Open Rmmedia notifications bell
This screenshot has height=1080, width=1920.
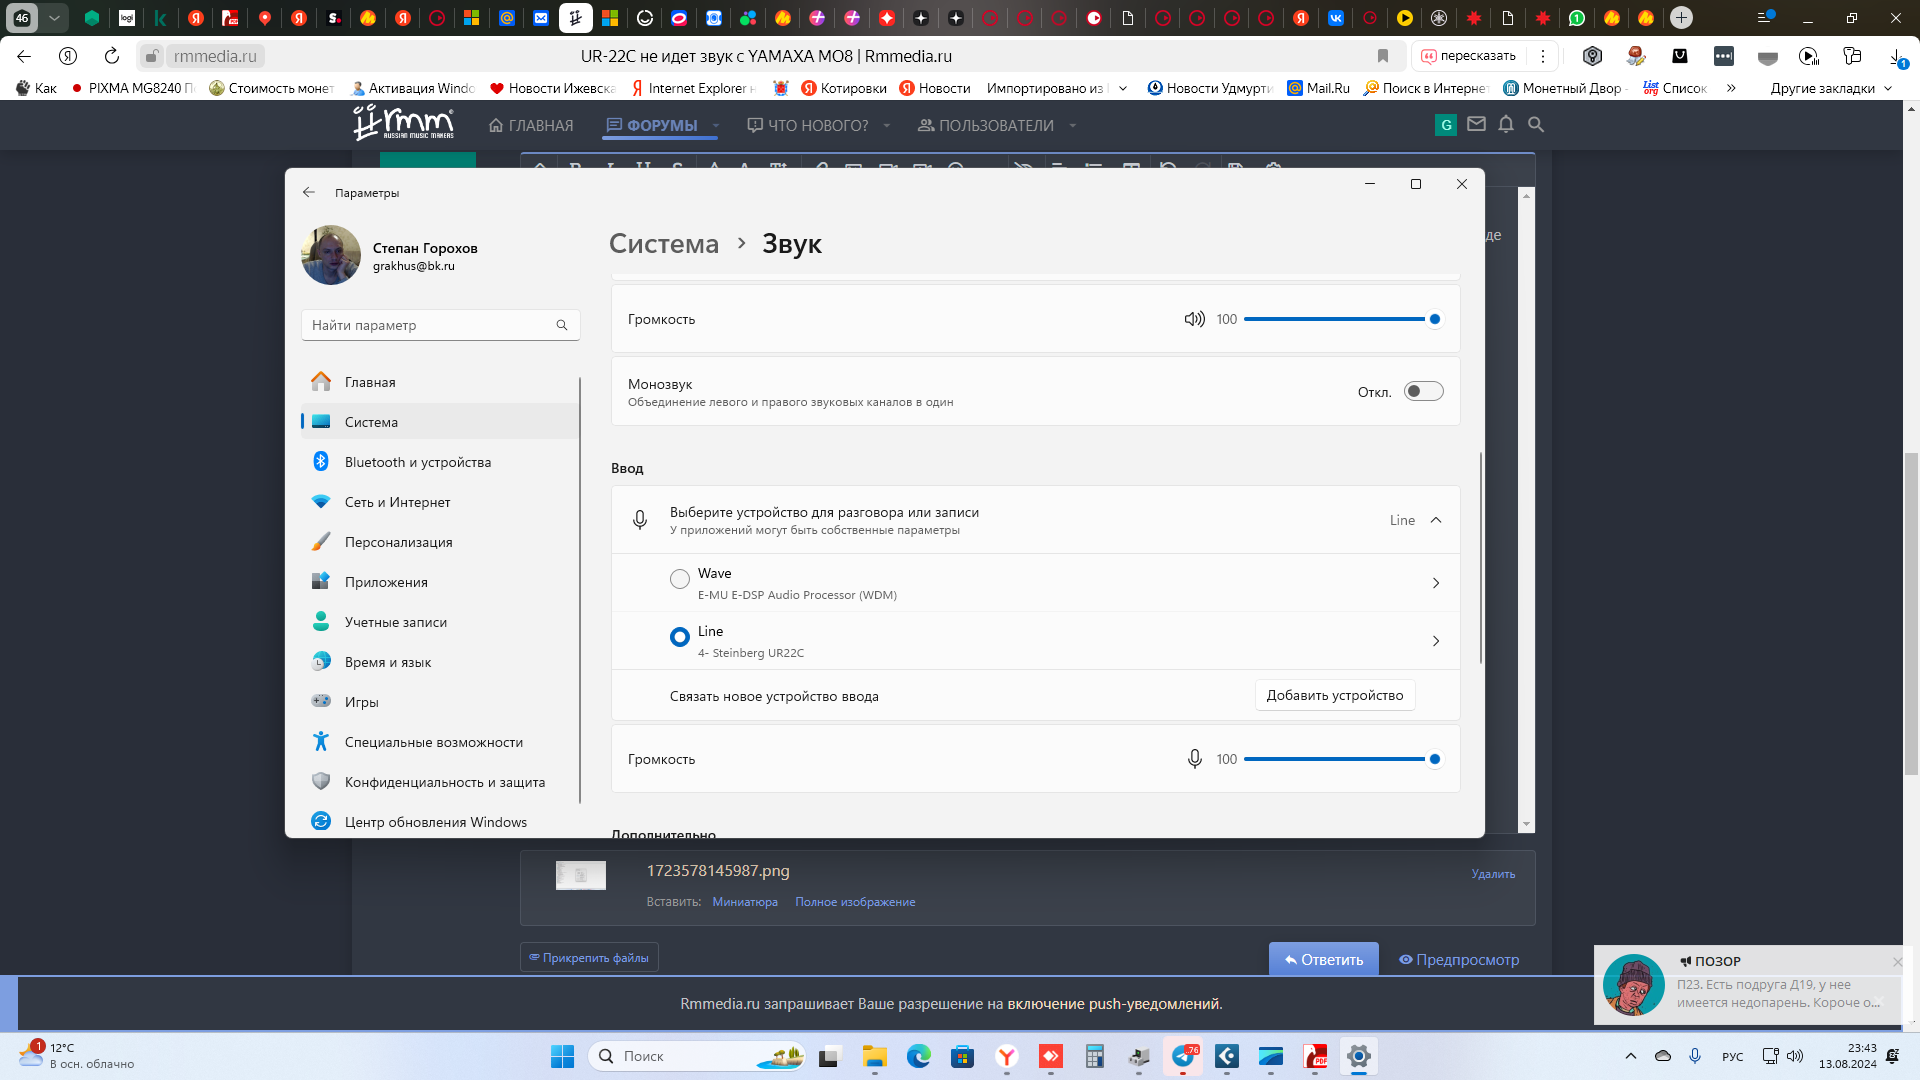click(x=1506, y=124)
